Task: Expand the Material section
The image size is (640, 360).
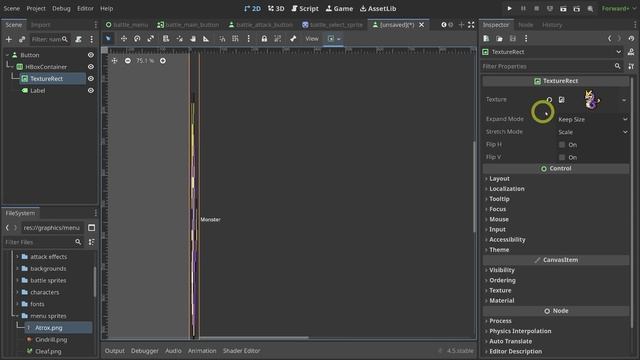Action: pyautogui.click(x=502, y=300)
